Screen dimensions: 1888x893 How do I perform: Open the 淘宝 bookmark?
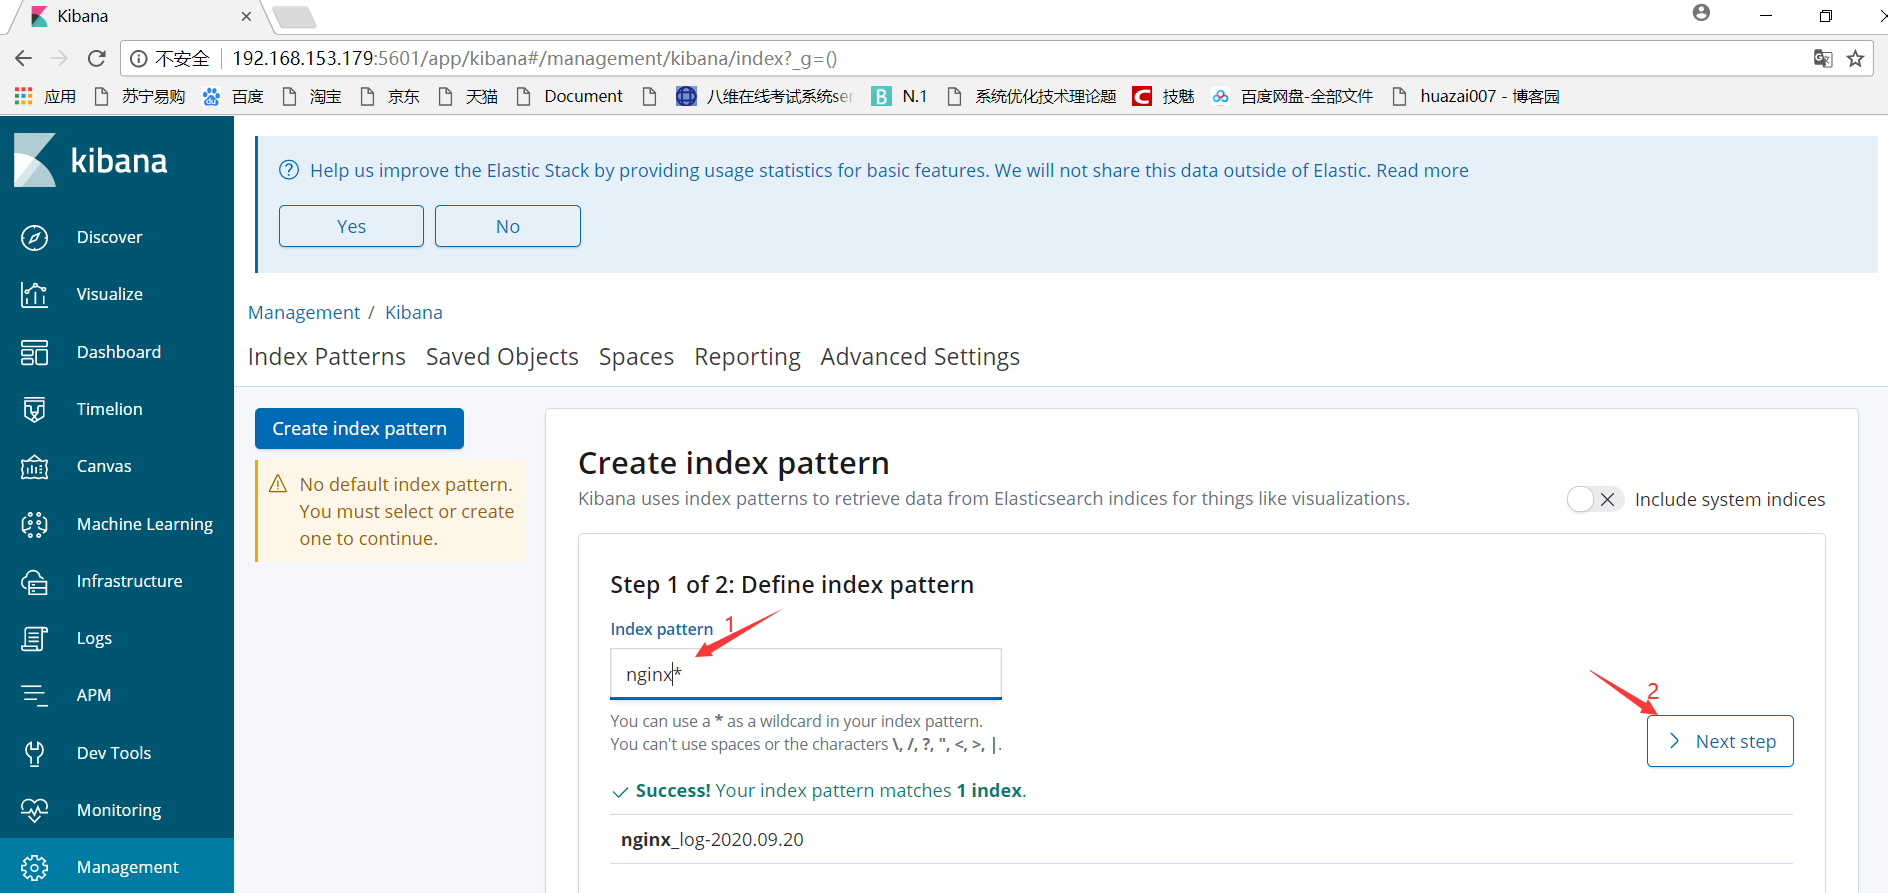click(x=312, y=96)
